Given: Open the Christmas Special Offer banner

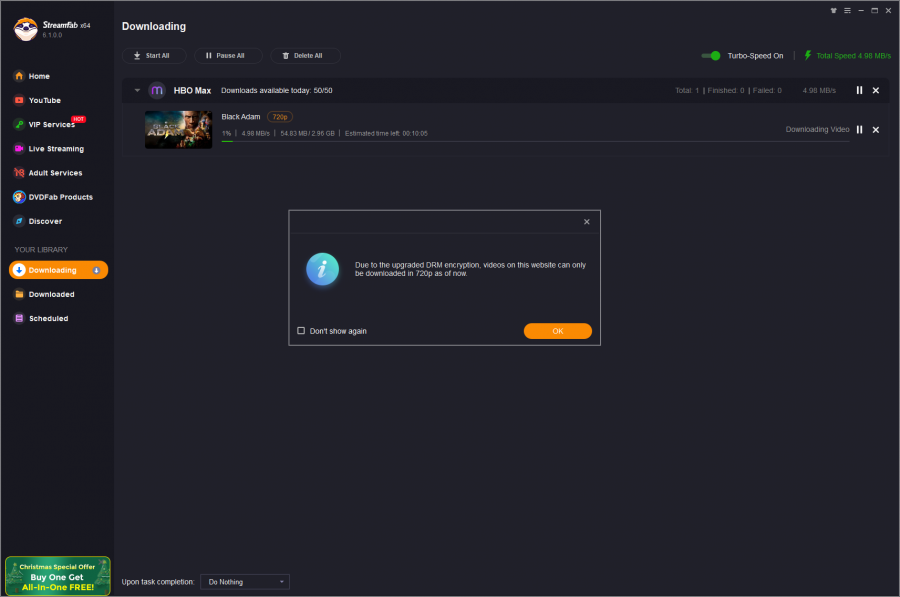Looking at the screenshot, I should point(57,576).
